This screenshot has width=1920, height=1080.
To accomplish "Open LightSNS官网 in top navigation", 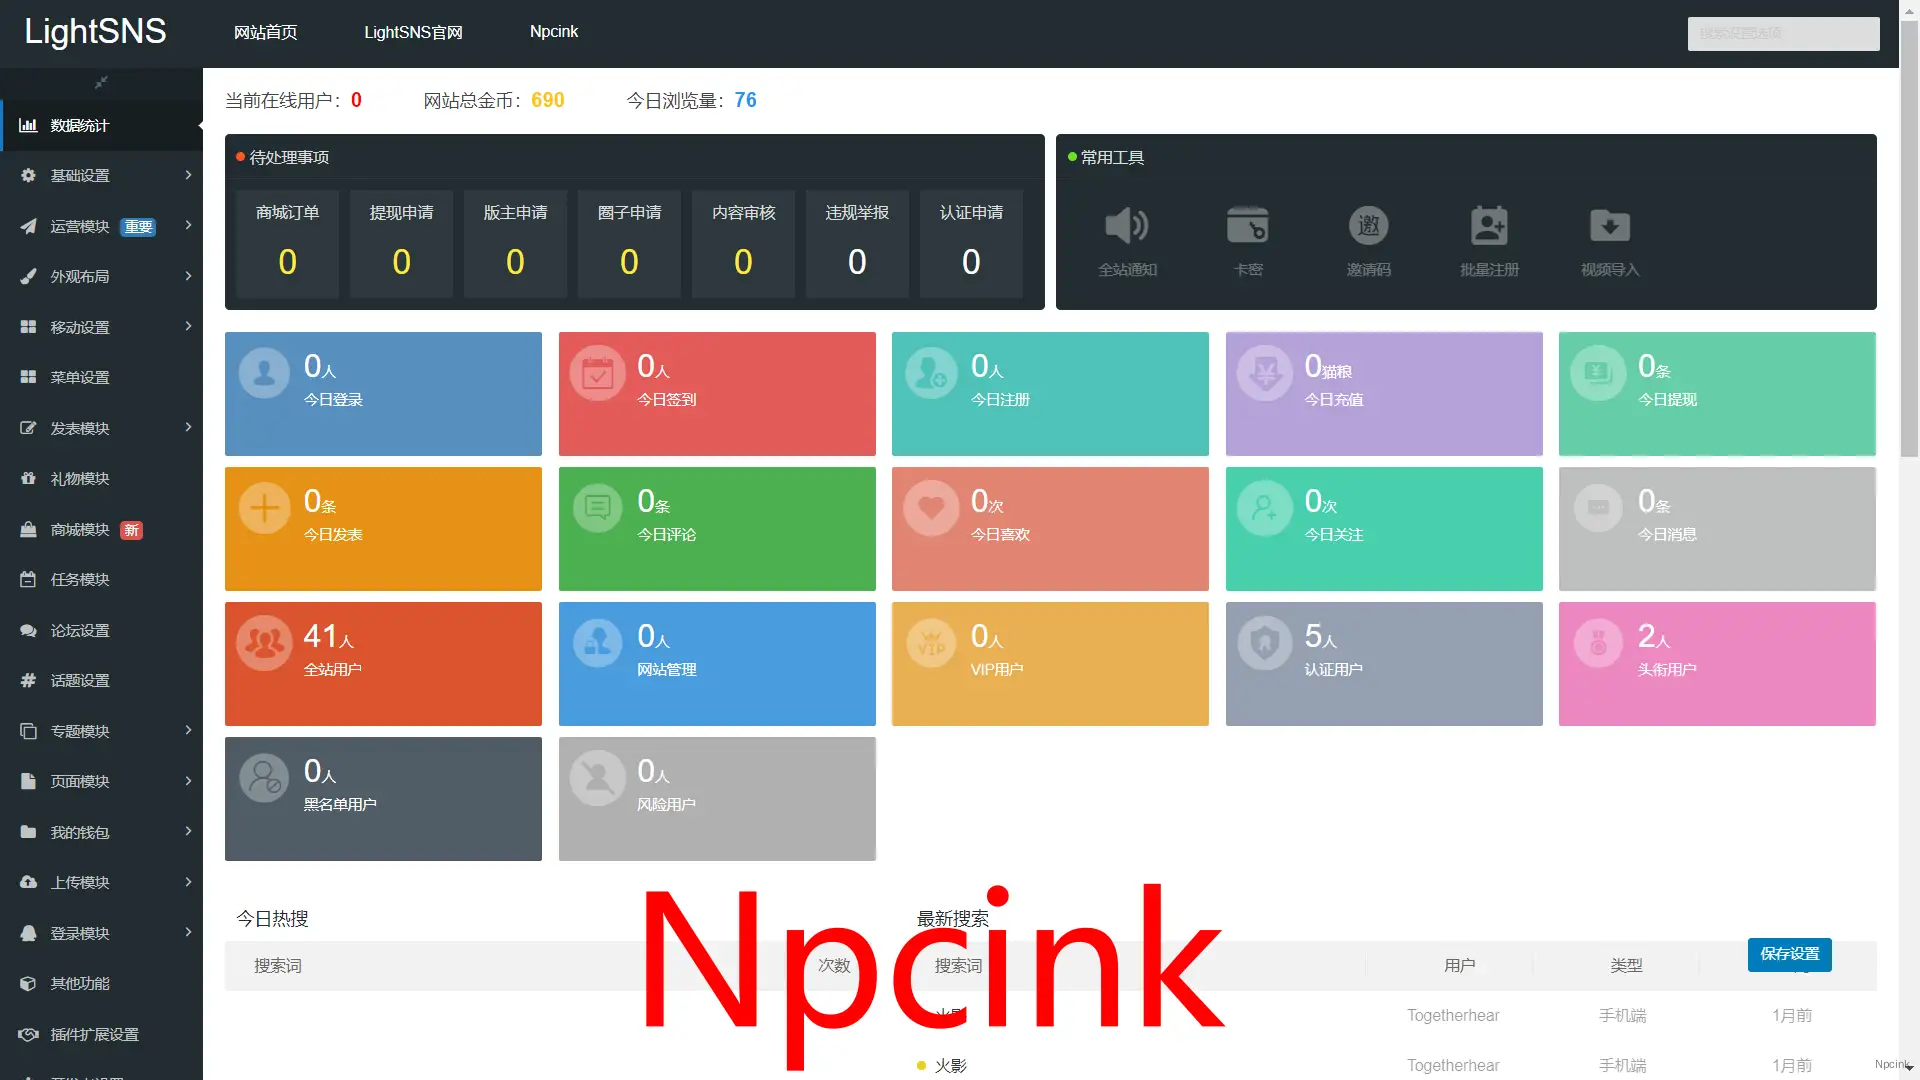I will pos(413,33).
